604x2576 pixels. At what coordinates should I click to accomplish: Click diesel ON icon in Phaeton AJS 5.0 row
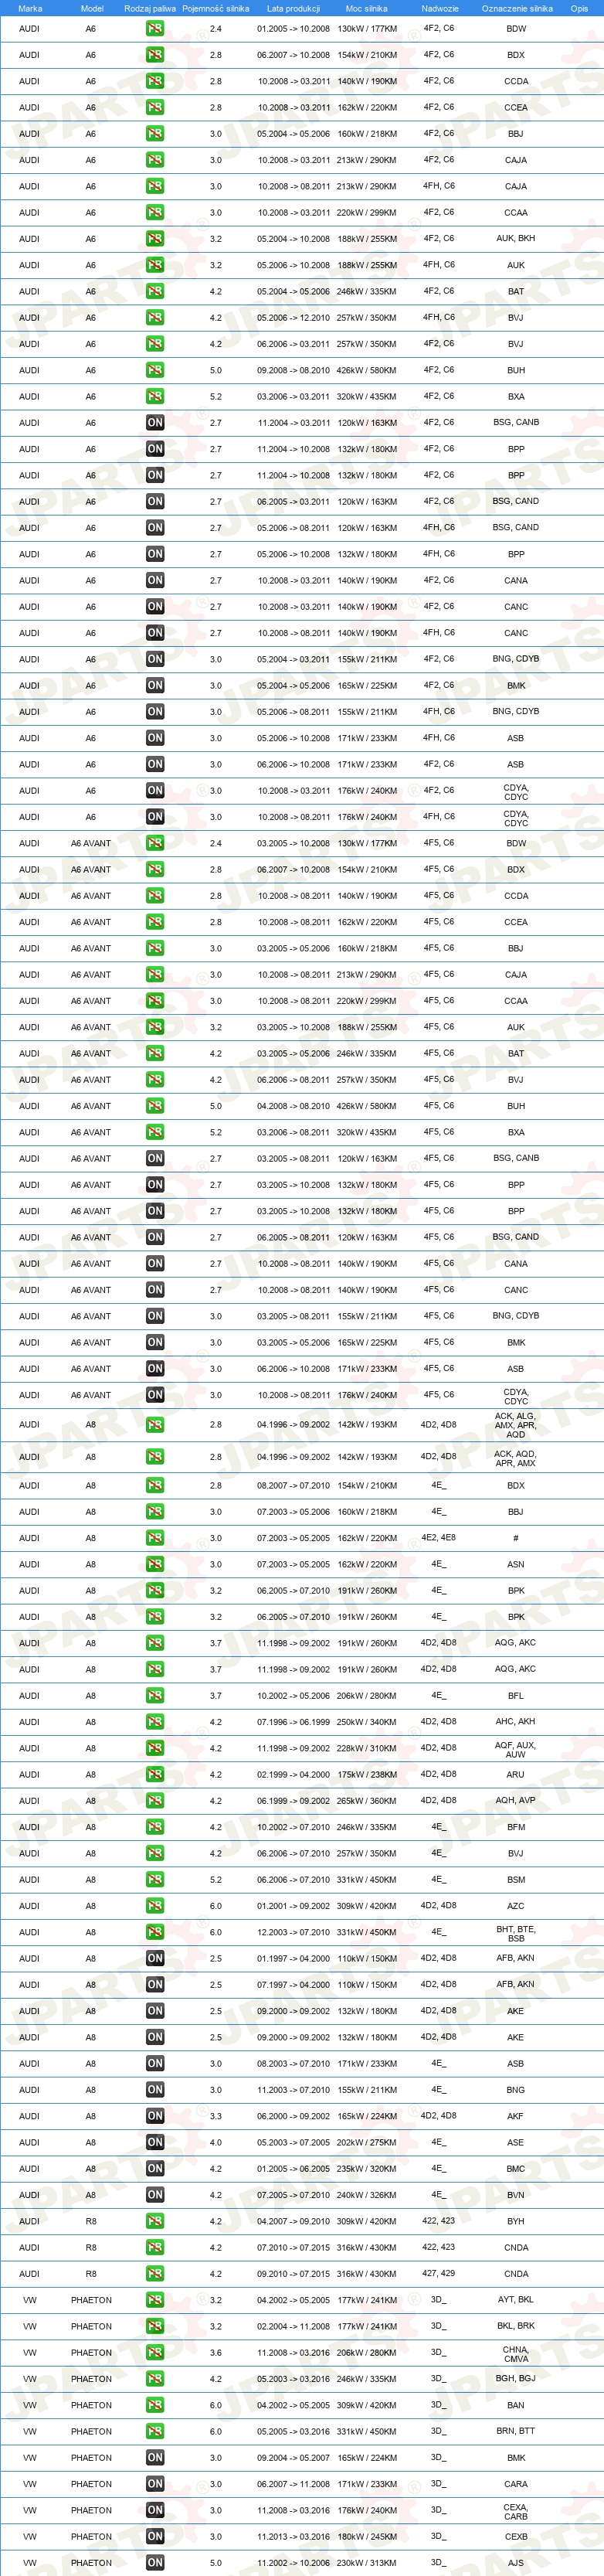click(155, 2563)
